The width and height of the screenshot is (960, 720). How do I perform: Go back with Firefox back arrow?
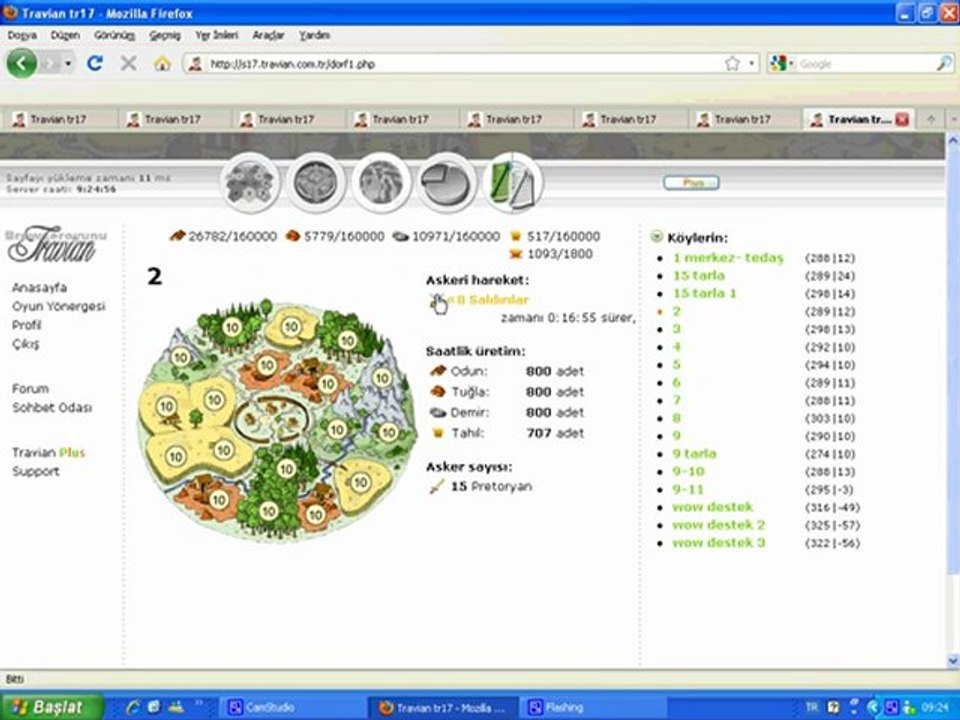point(22,63)
